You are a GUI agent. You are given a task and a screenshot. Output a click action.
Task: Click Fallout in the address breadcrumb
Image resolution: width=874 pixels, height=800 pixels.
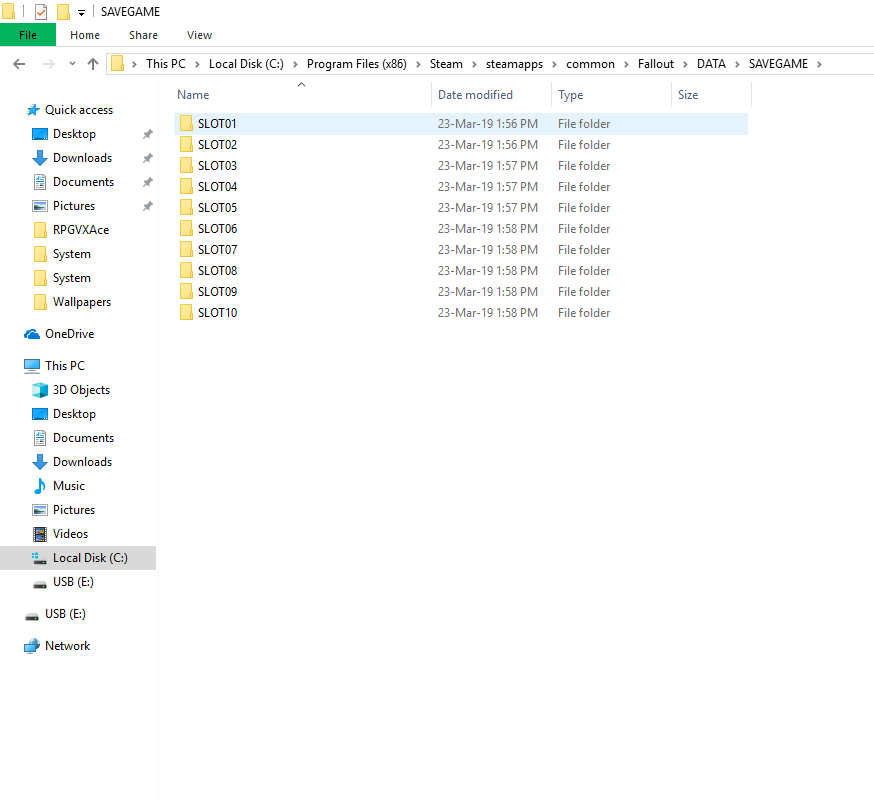click(656, 64)
